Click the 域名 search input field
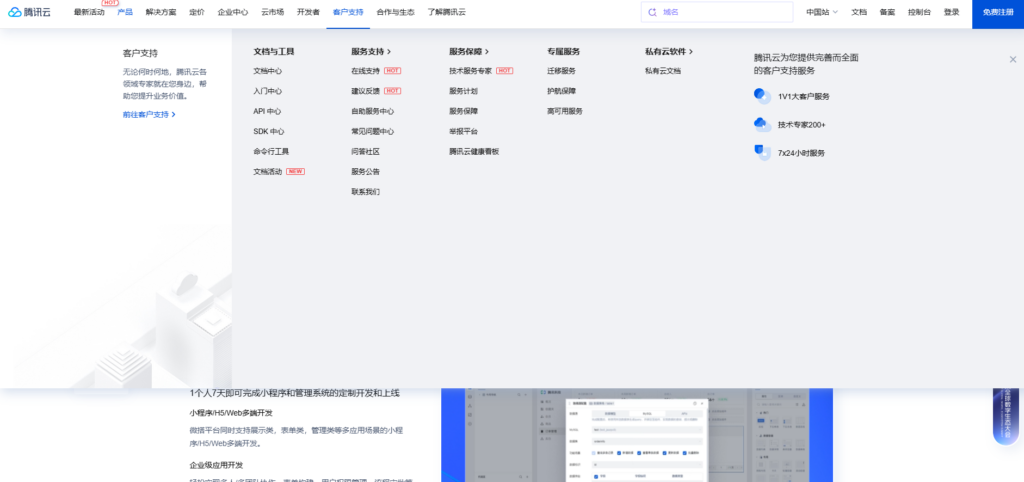The height and width of the screenshot is (482, 1024). 717,12
